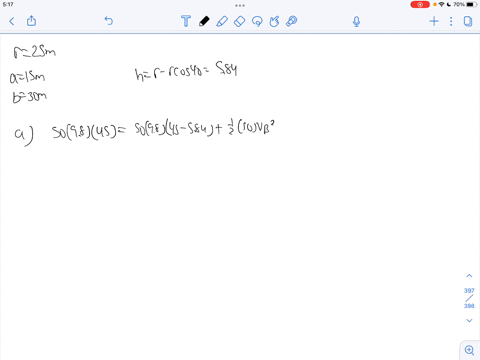Go to next page with down chevron
Viewport: 480px width, 360px height.
pyautogui.click(x=469, y=321)
